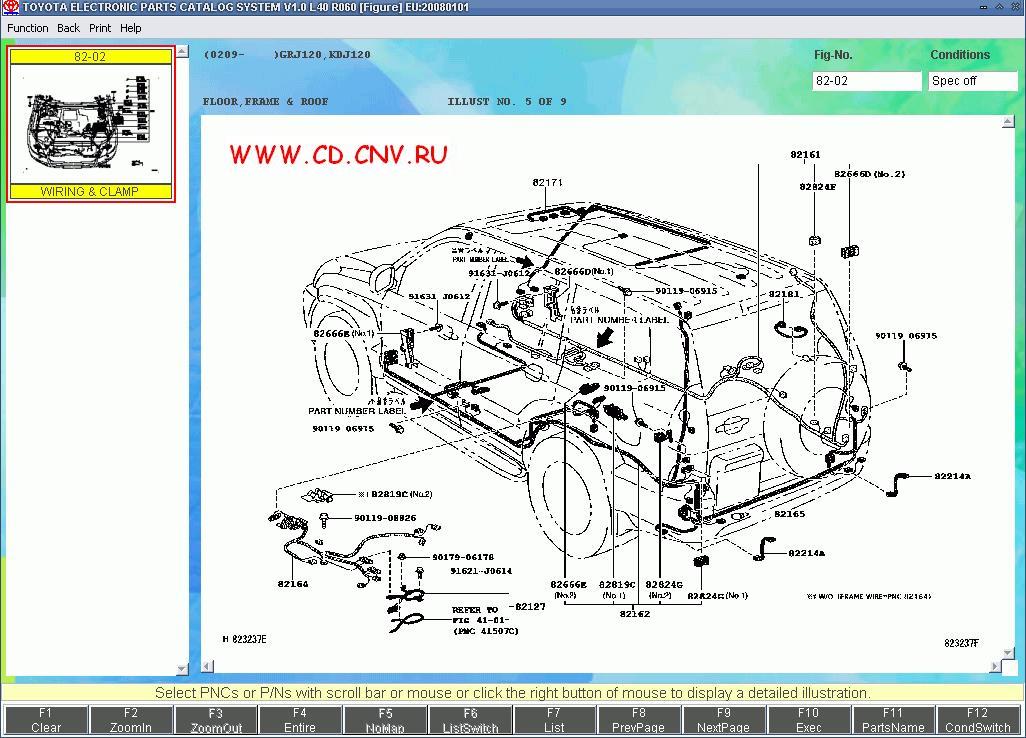This screenshot has width=1026, height=738.
Task: Click the Toyota logo icon in title bar
Action: tap(10, 7)
